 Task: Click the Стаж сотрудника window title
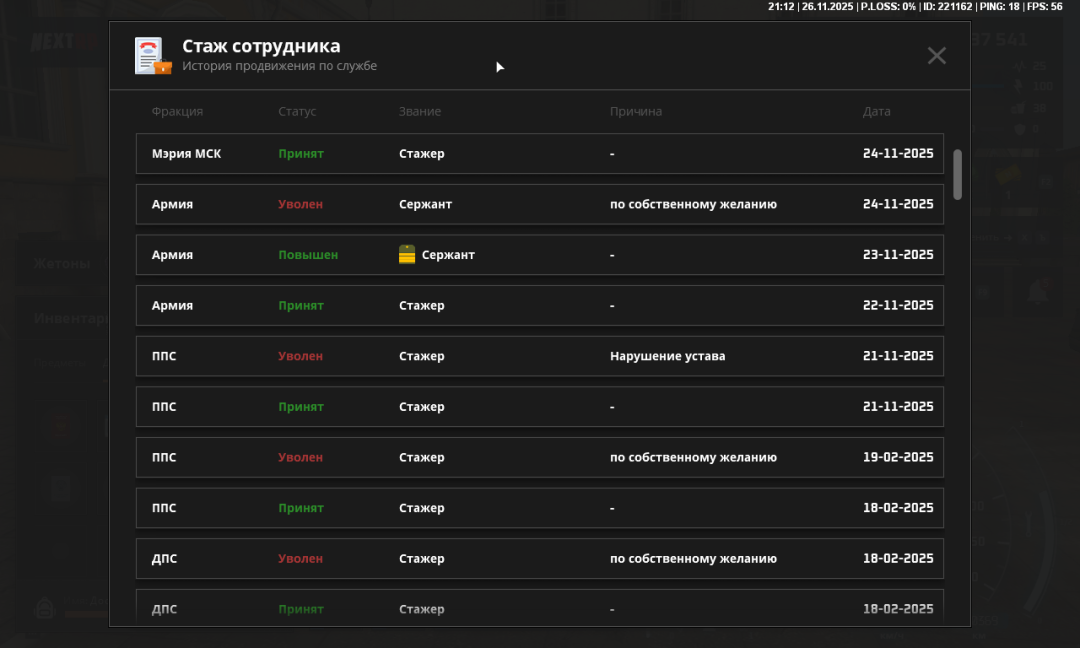pyautogui.click(x=261, y=46)
